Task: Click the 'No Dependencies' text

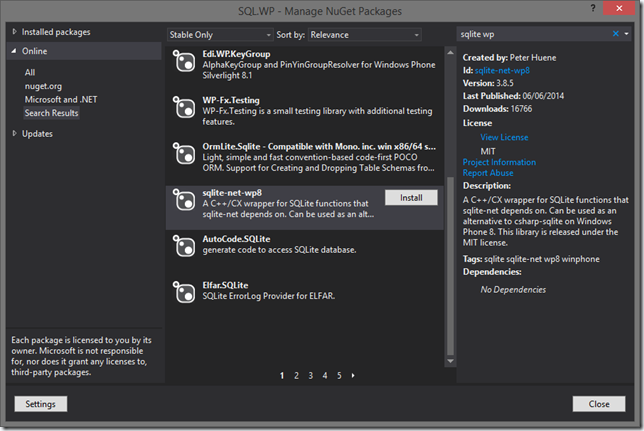Action: pos(513,290)
